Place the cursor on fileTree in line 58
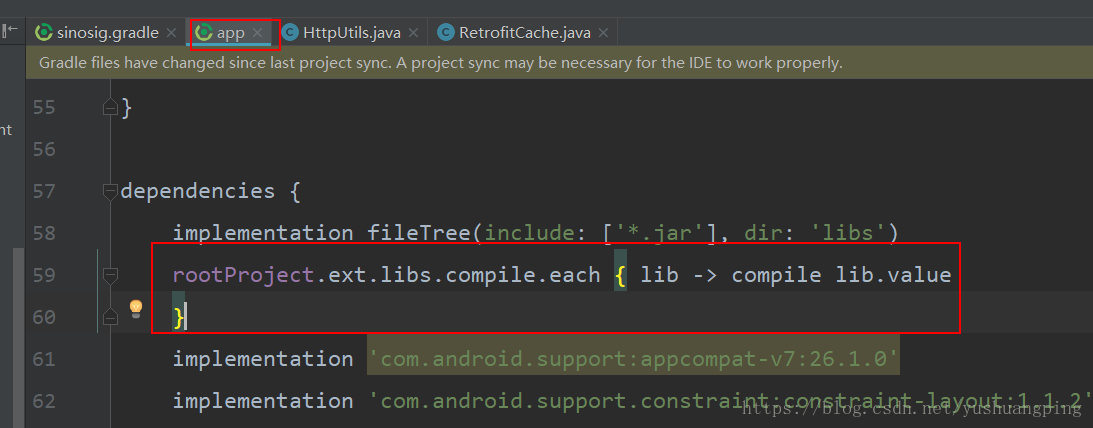Screen dimensions: 1093x428 tap(420, 233)
